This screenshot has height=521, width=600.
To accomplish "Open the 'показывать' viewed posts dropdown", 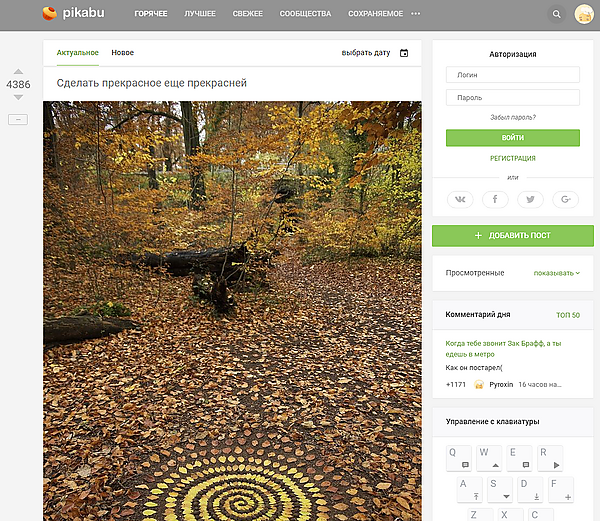I will pos(556,273).
